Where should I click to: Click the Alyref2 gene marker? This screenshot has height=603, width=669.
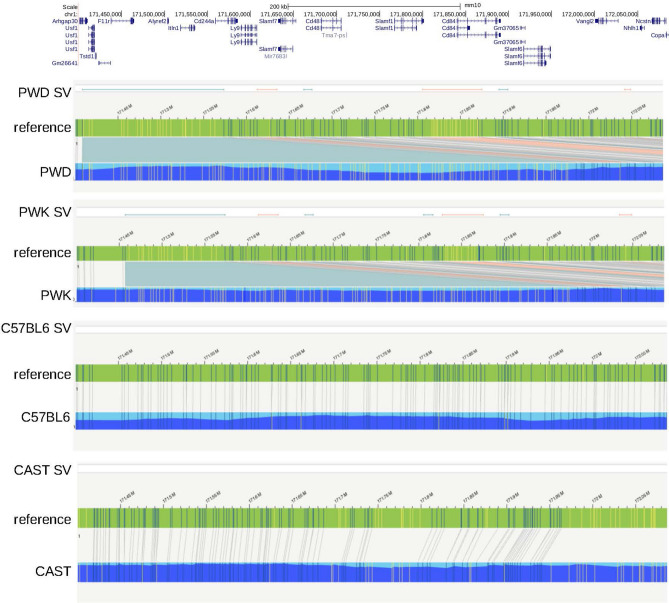coord(158,20)
